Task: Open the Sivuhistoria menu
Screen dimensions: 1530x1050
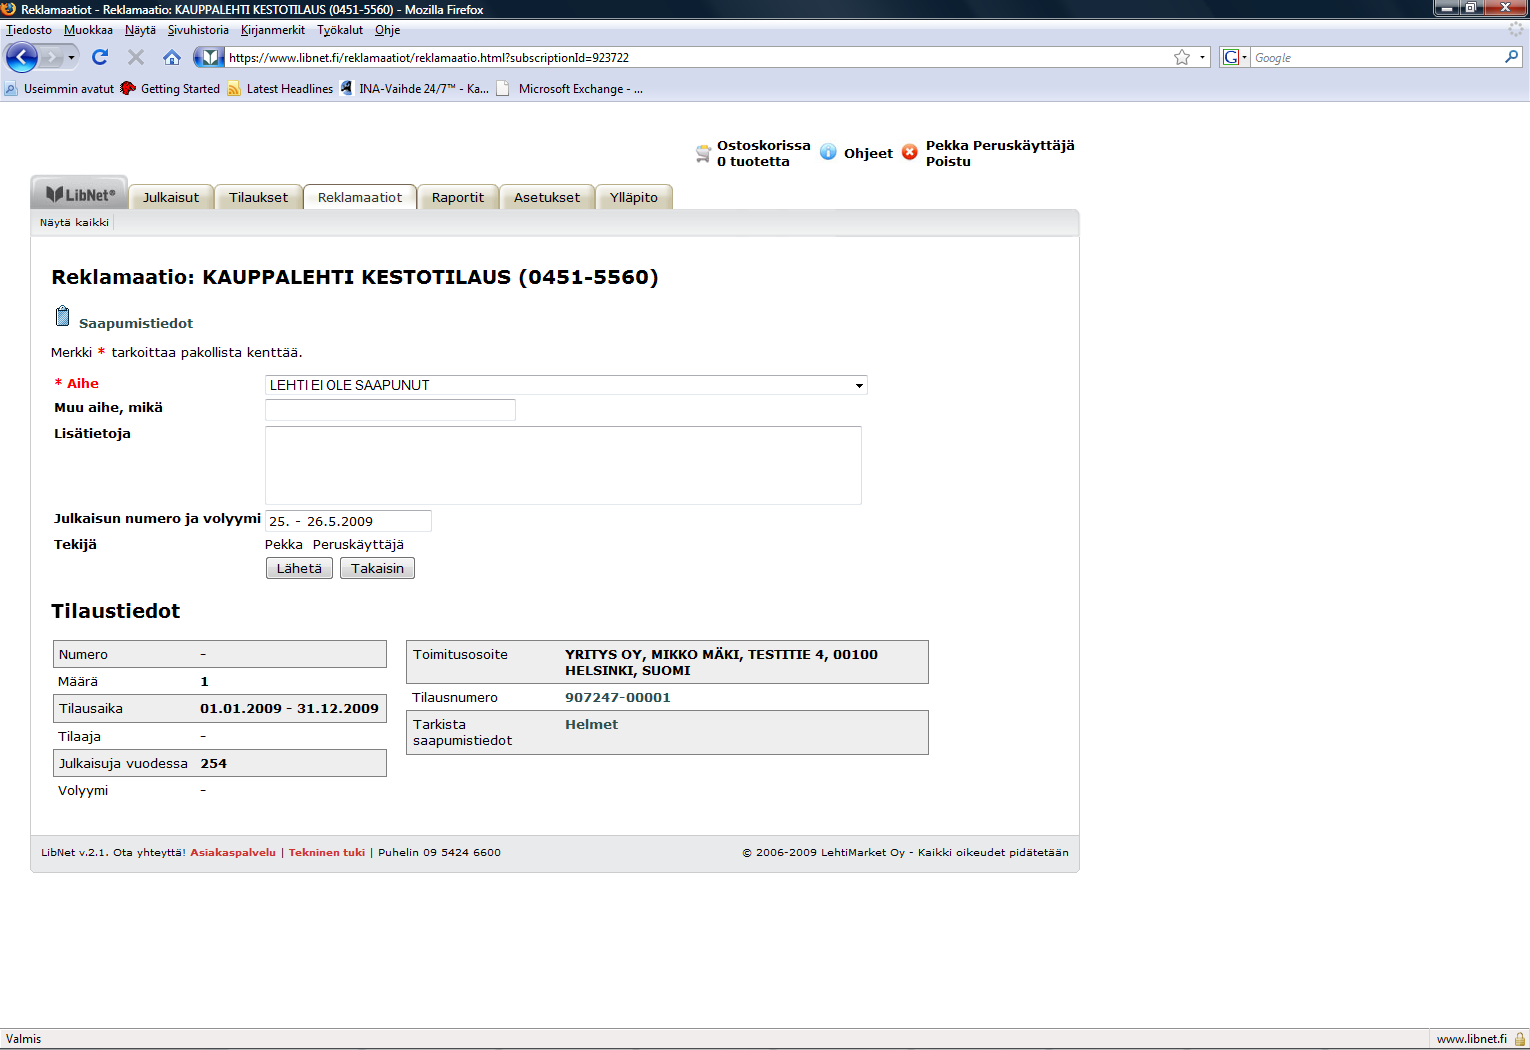Action: (198, 30)
